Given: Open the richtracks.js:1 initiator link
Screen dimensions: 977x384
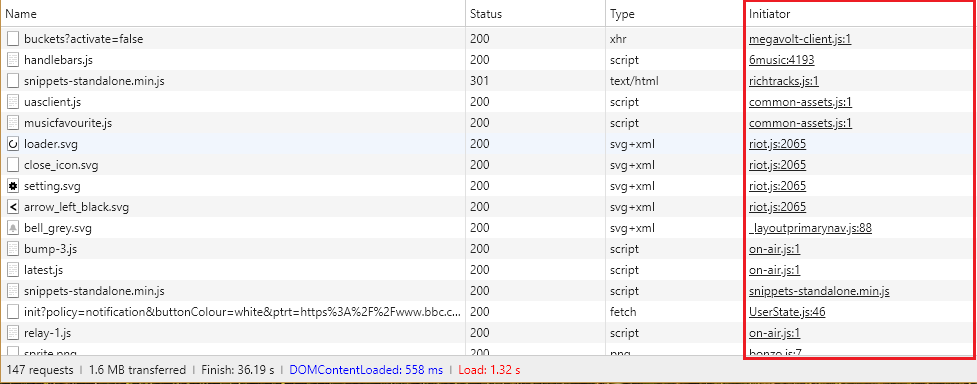Looking at the screenshot, I should click(x=783, y=81).
